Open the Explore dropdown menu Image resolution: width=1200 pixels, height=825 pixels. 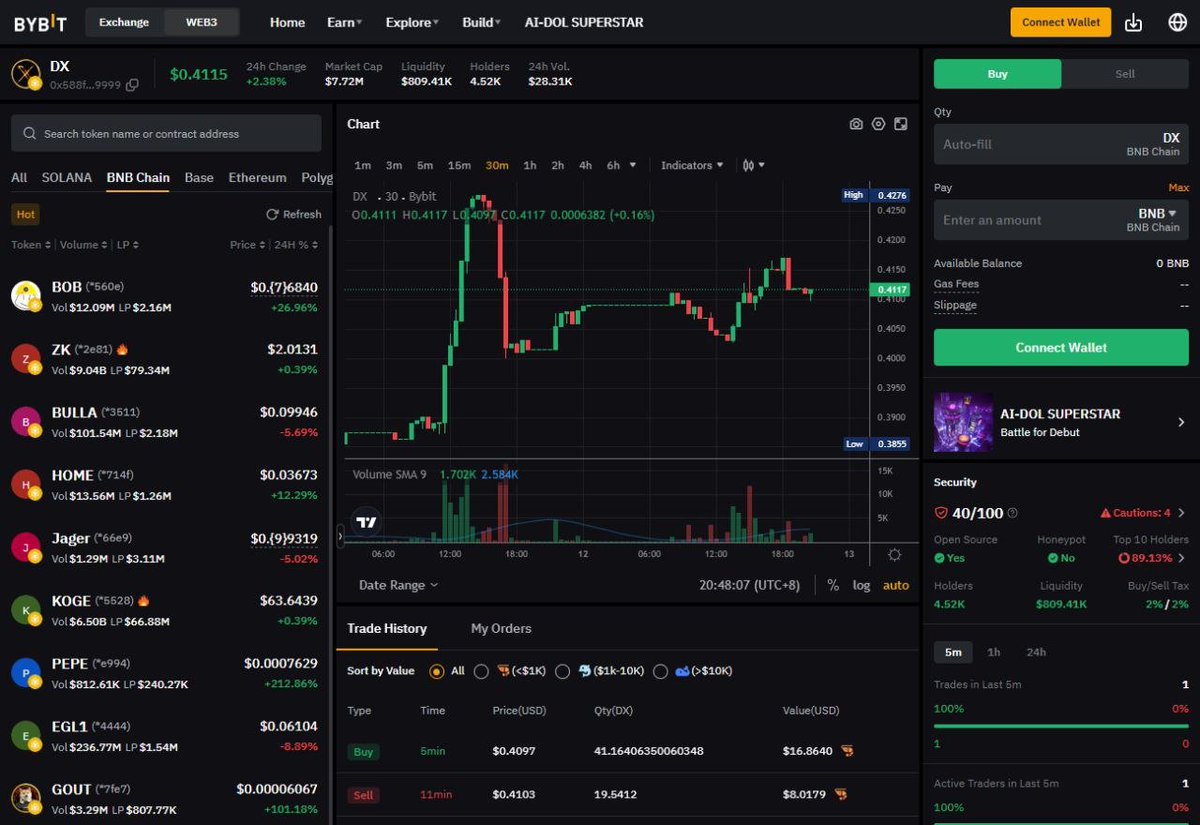pos(412,22)
